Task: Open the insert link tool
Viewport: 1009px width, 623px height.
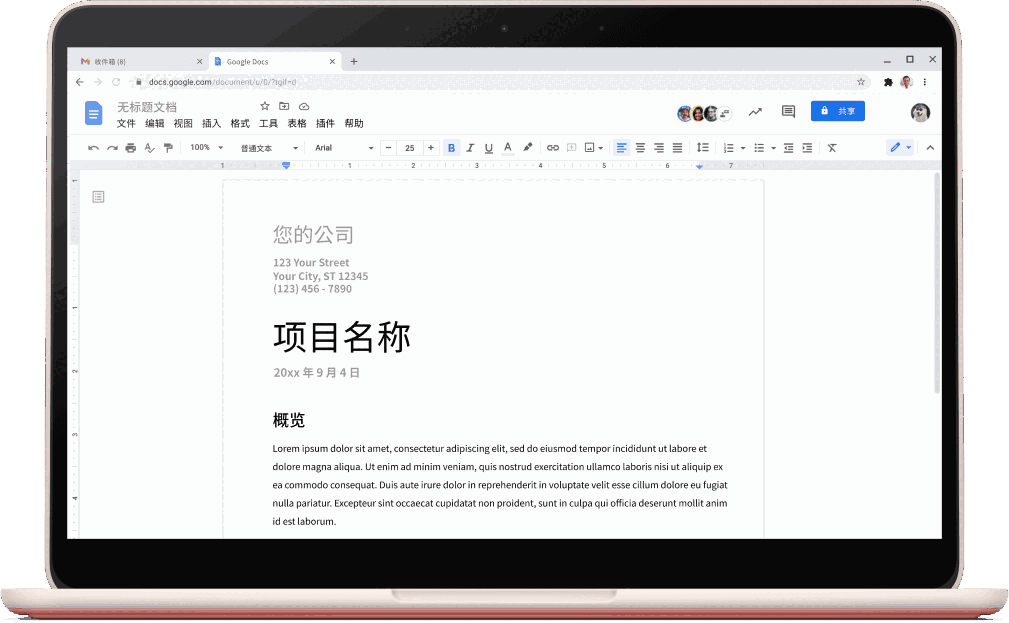Action: (x=553, y=147)
